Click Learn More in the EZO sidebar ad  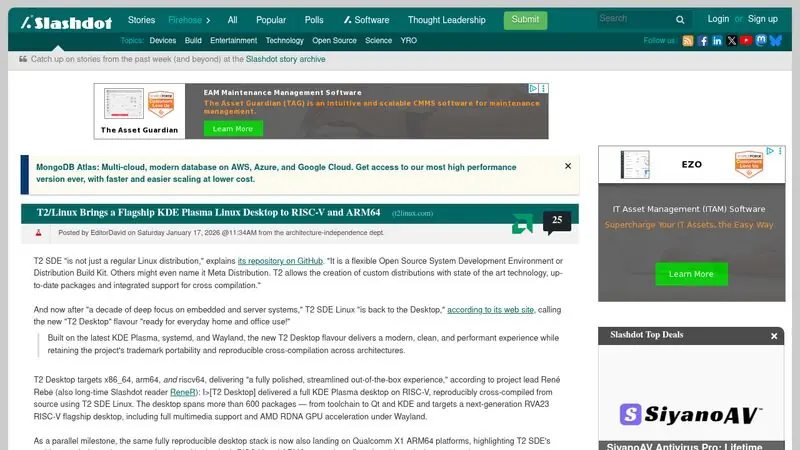[x=691, y=274]
